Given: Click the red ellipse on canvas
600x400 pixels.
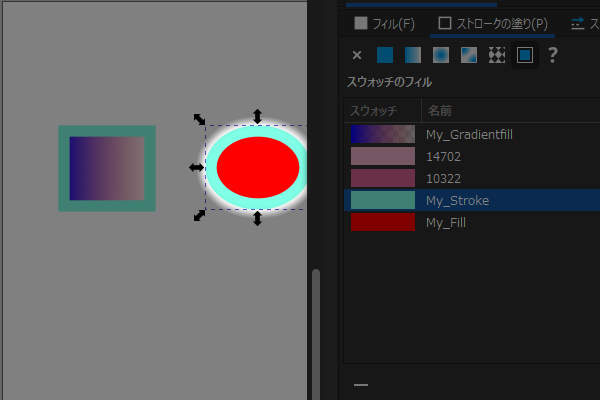Looking at the screenshot, I should coord(258,167).
